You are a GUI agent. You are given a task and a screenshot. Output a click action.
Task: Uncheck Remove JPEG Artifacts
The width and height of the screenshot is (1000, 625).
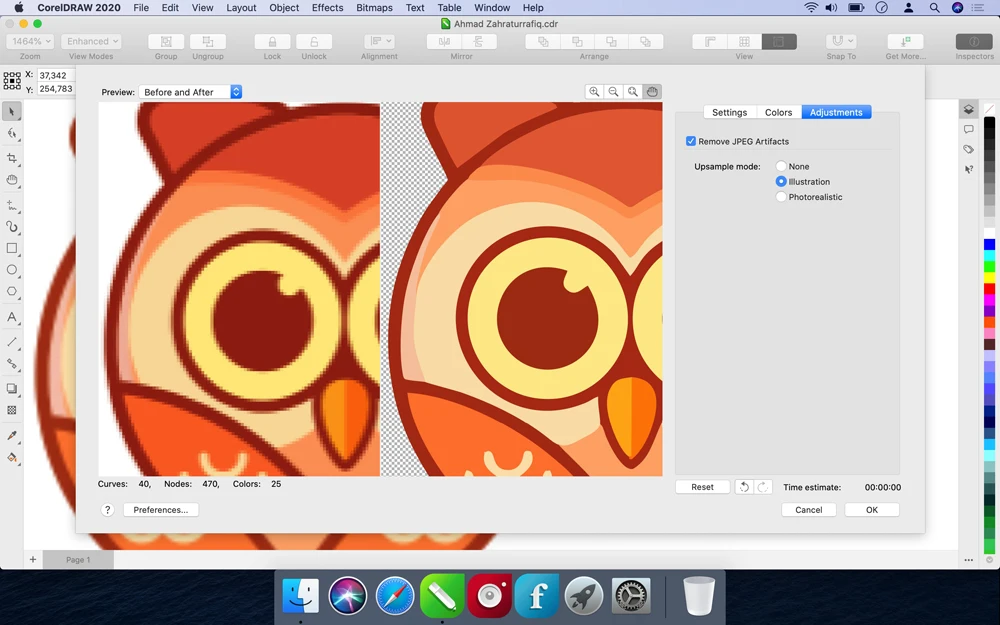(691, 142)
